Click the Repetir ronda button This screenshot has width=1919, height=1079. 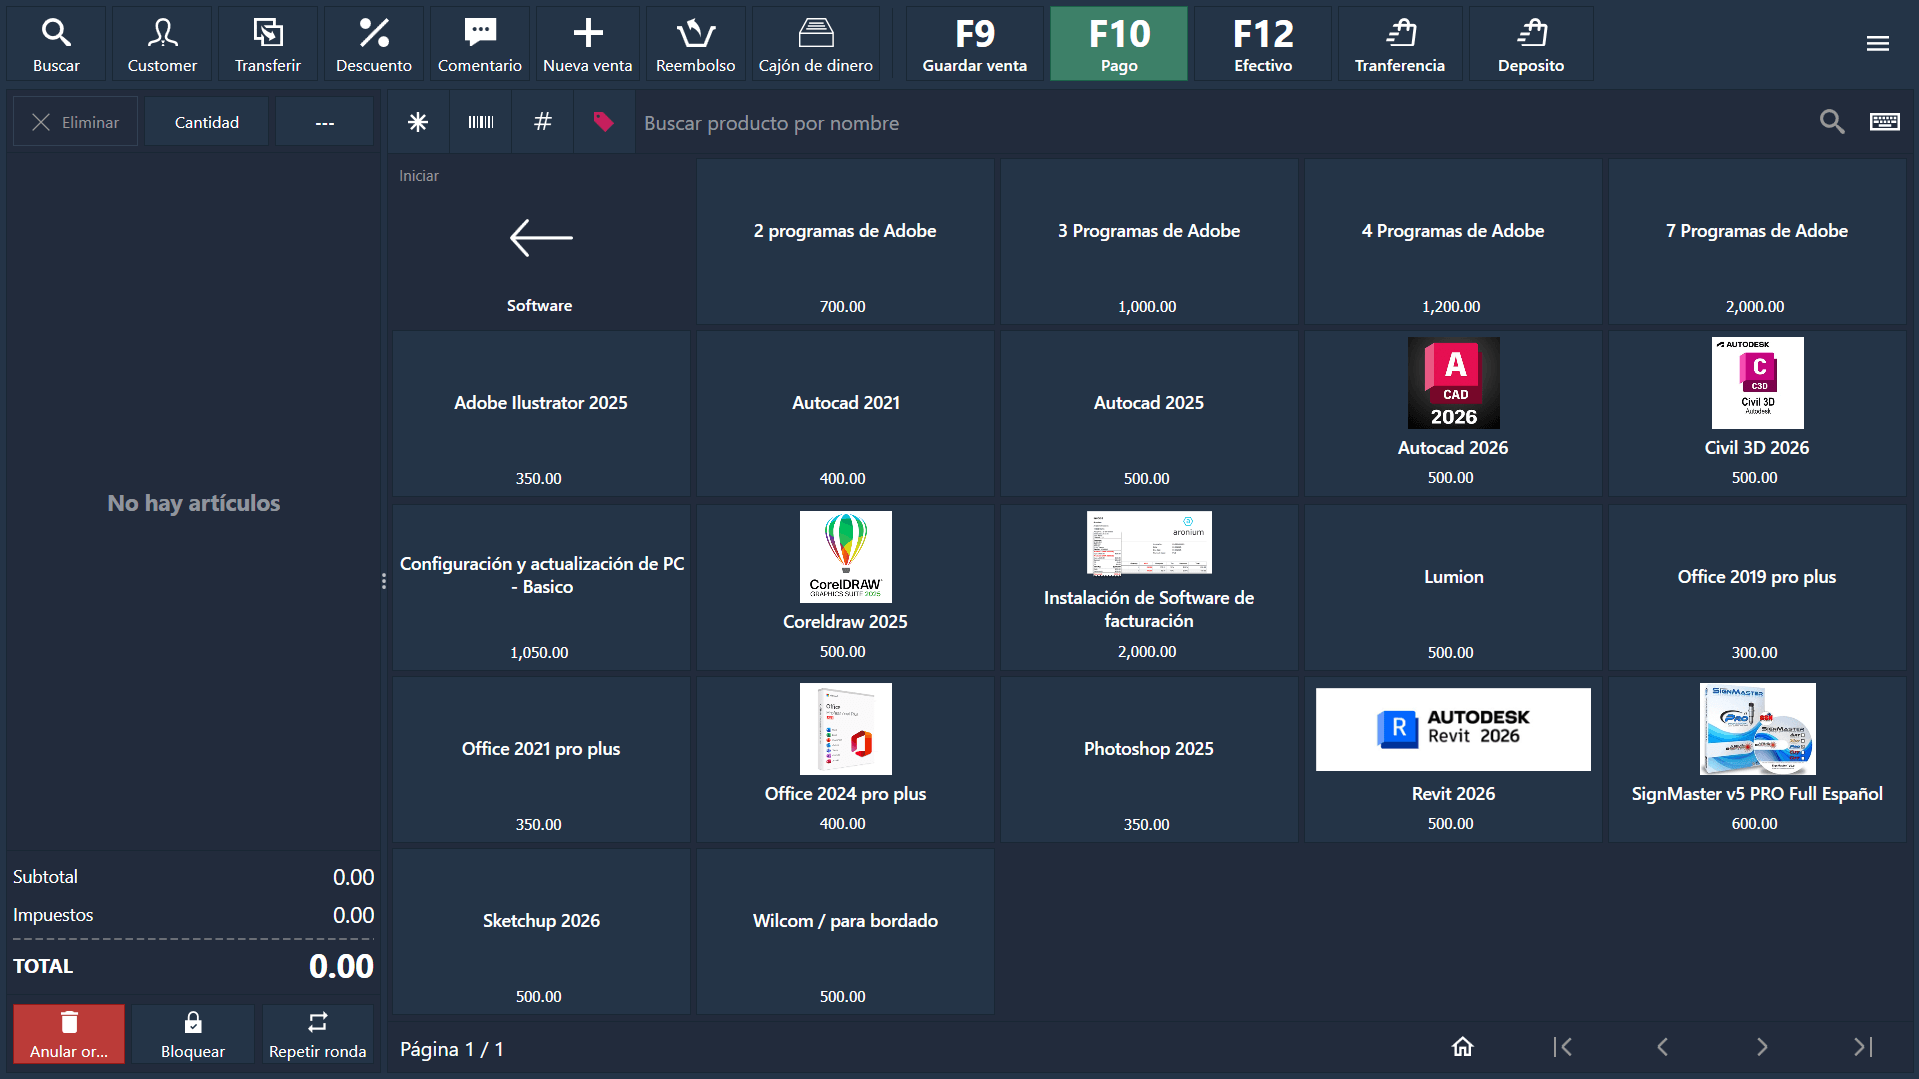coord(318,1034)
